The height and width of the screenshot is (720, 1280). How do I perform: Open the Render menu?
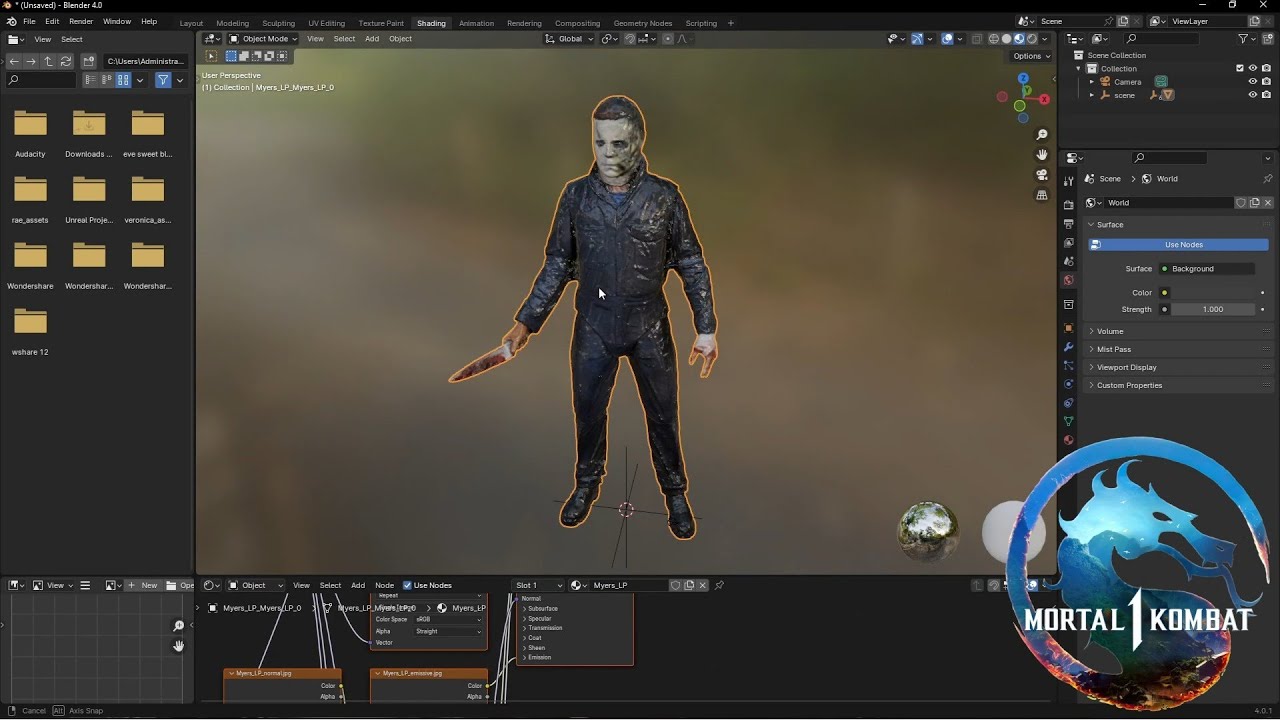(x=81, y=21)
